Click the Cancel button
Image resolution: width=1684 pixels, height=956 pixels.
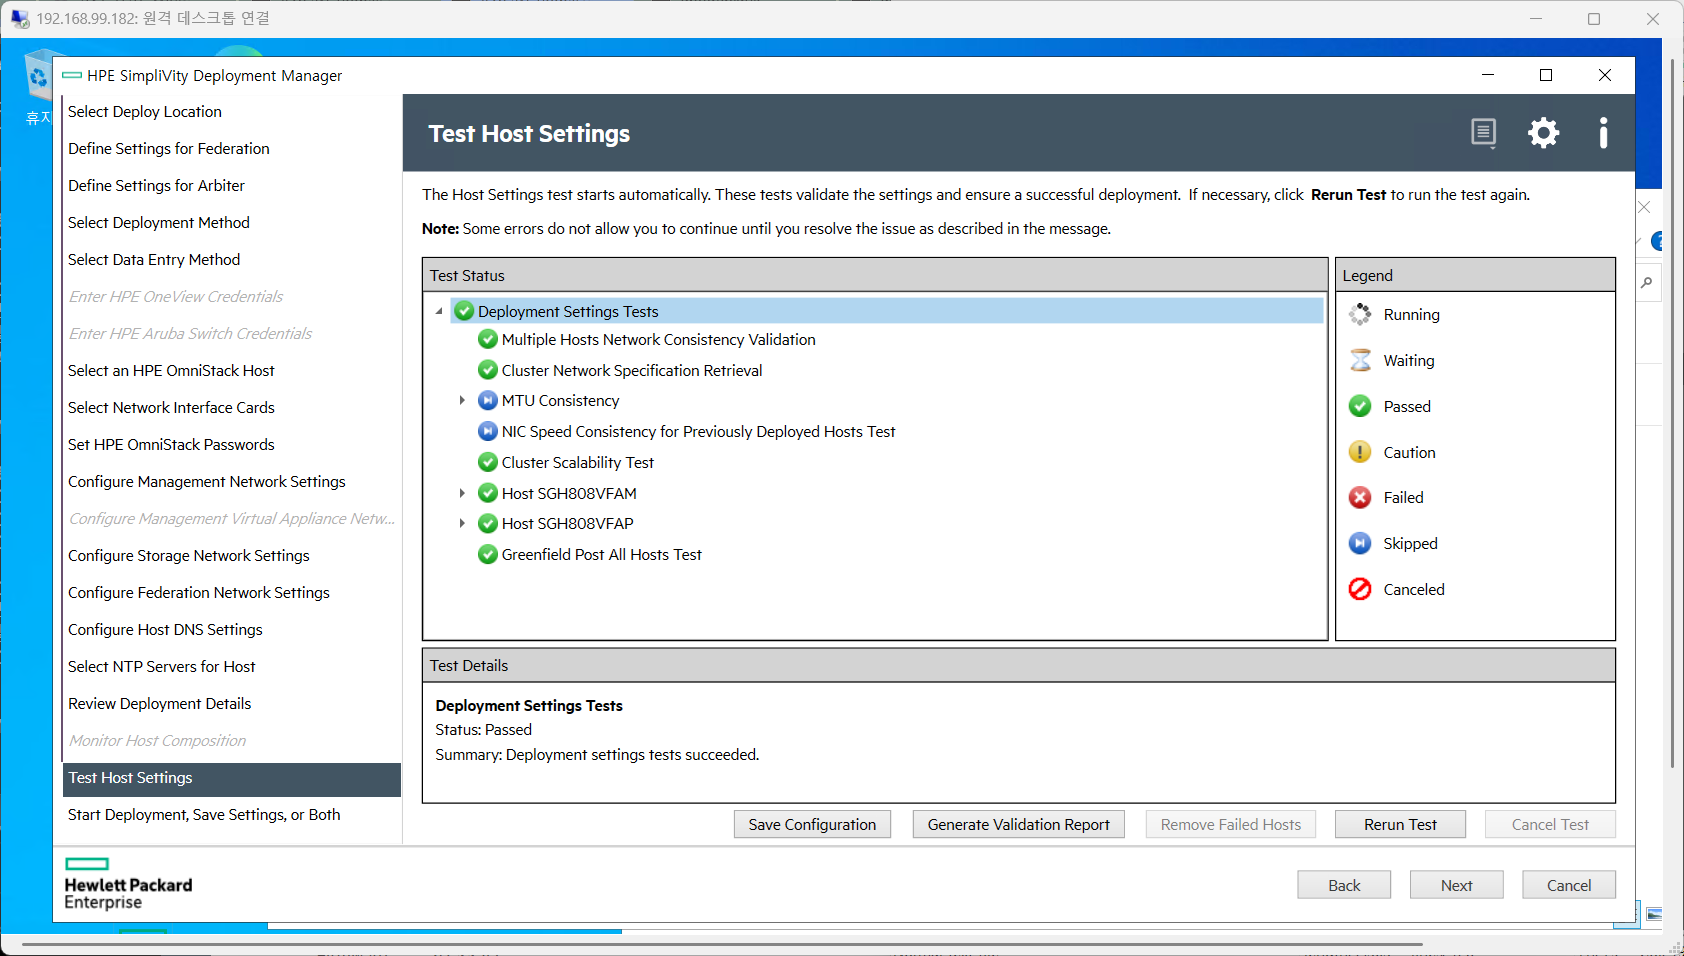(1569, 885)
